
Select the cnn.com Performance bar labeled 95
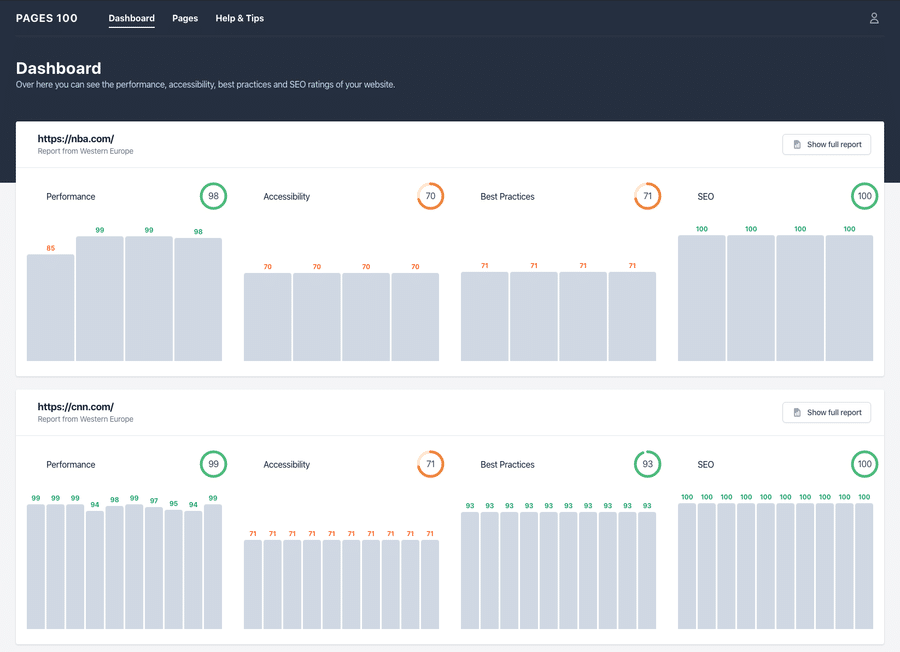click(x=173, y=569)
